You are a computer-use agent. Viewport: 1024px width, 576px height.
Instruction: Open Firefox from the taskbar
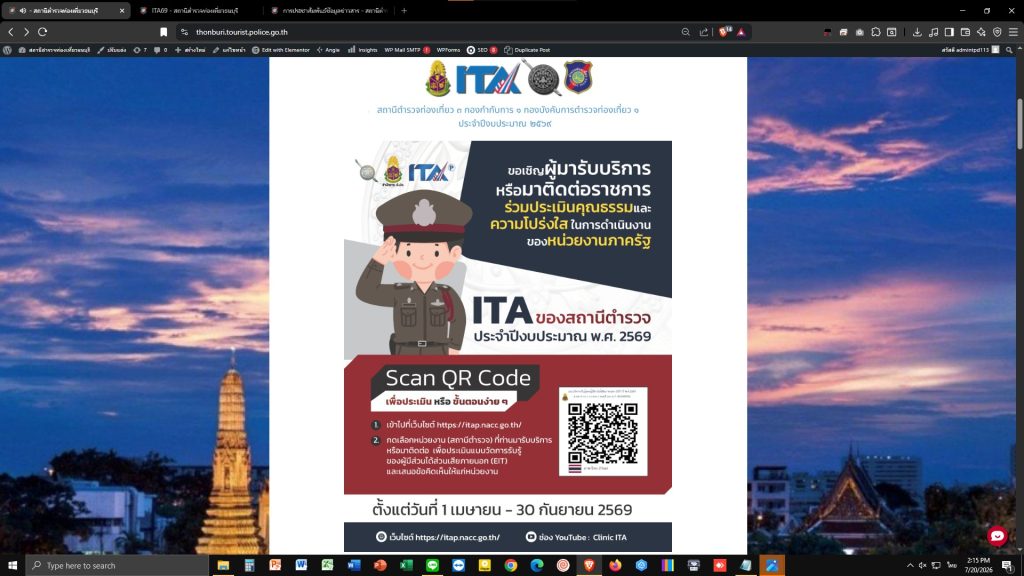point(615,565)
